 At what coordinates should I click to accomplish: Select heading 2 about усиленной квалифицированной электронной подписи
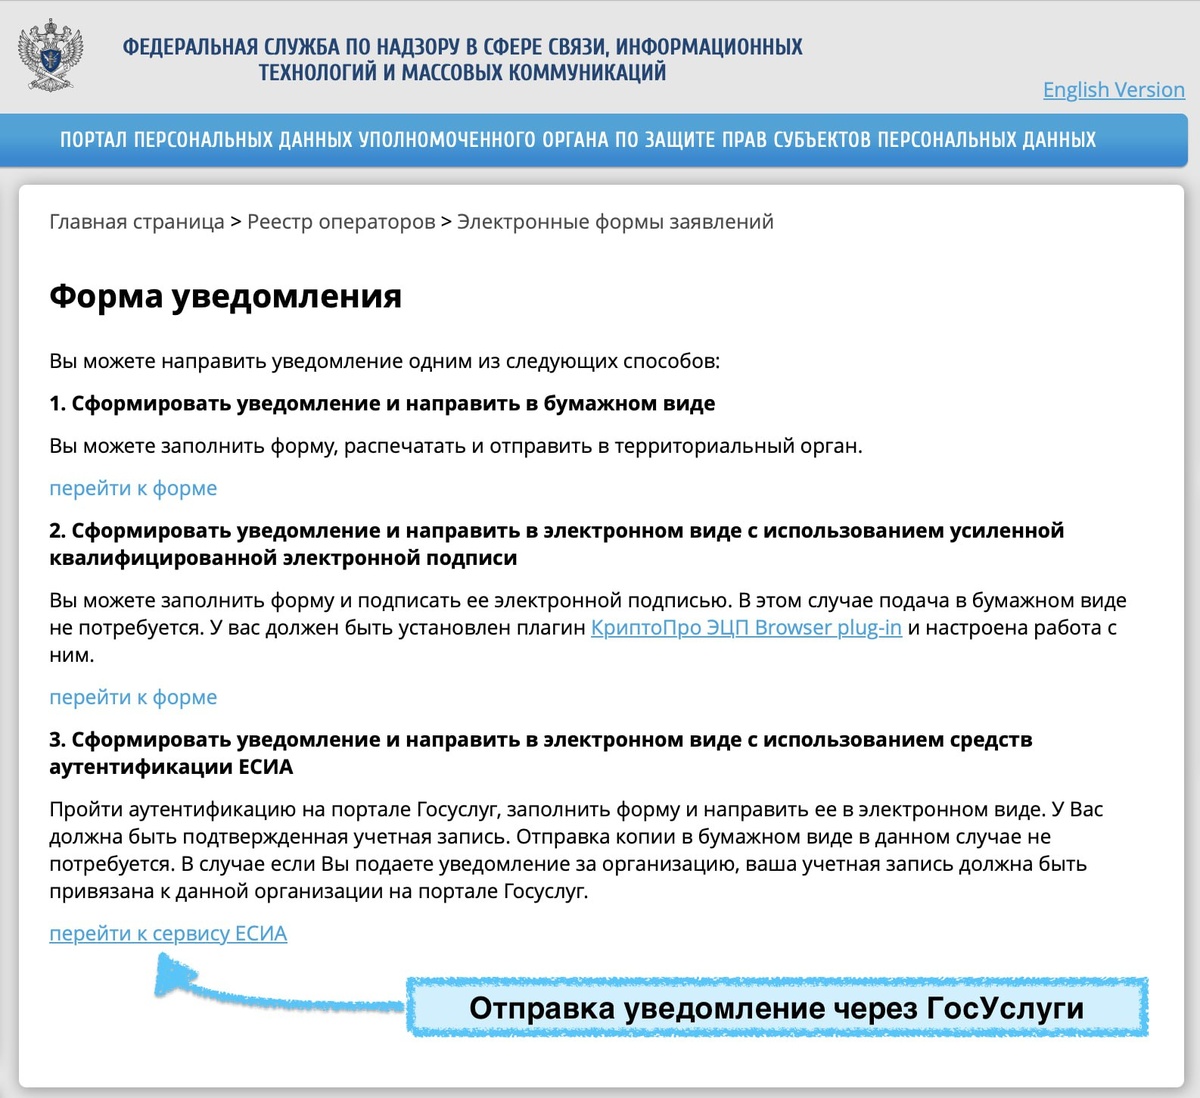556,544
